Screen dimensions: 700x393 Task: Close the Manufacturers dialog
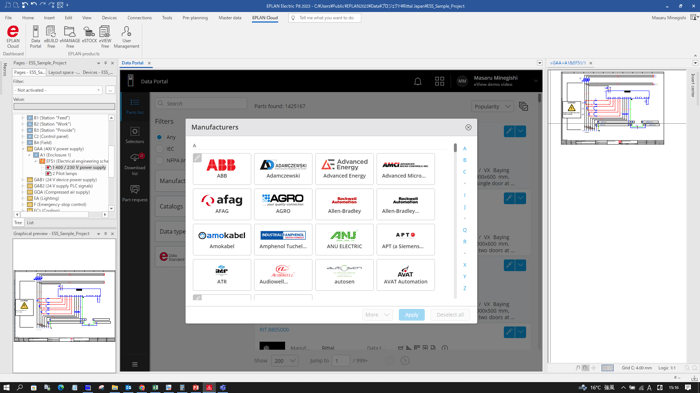coord(468,127)
